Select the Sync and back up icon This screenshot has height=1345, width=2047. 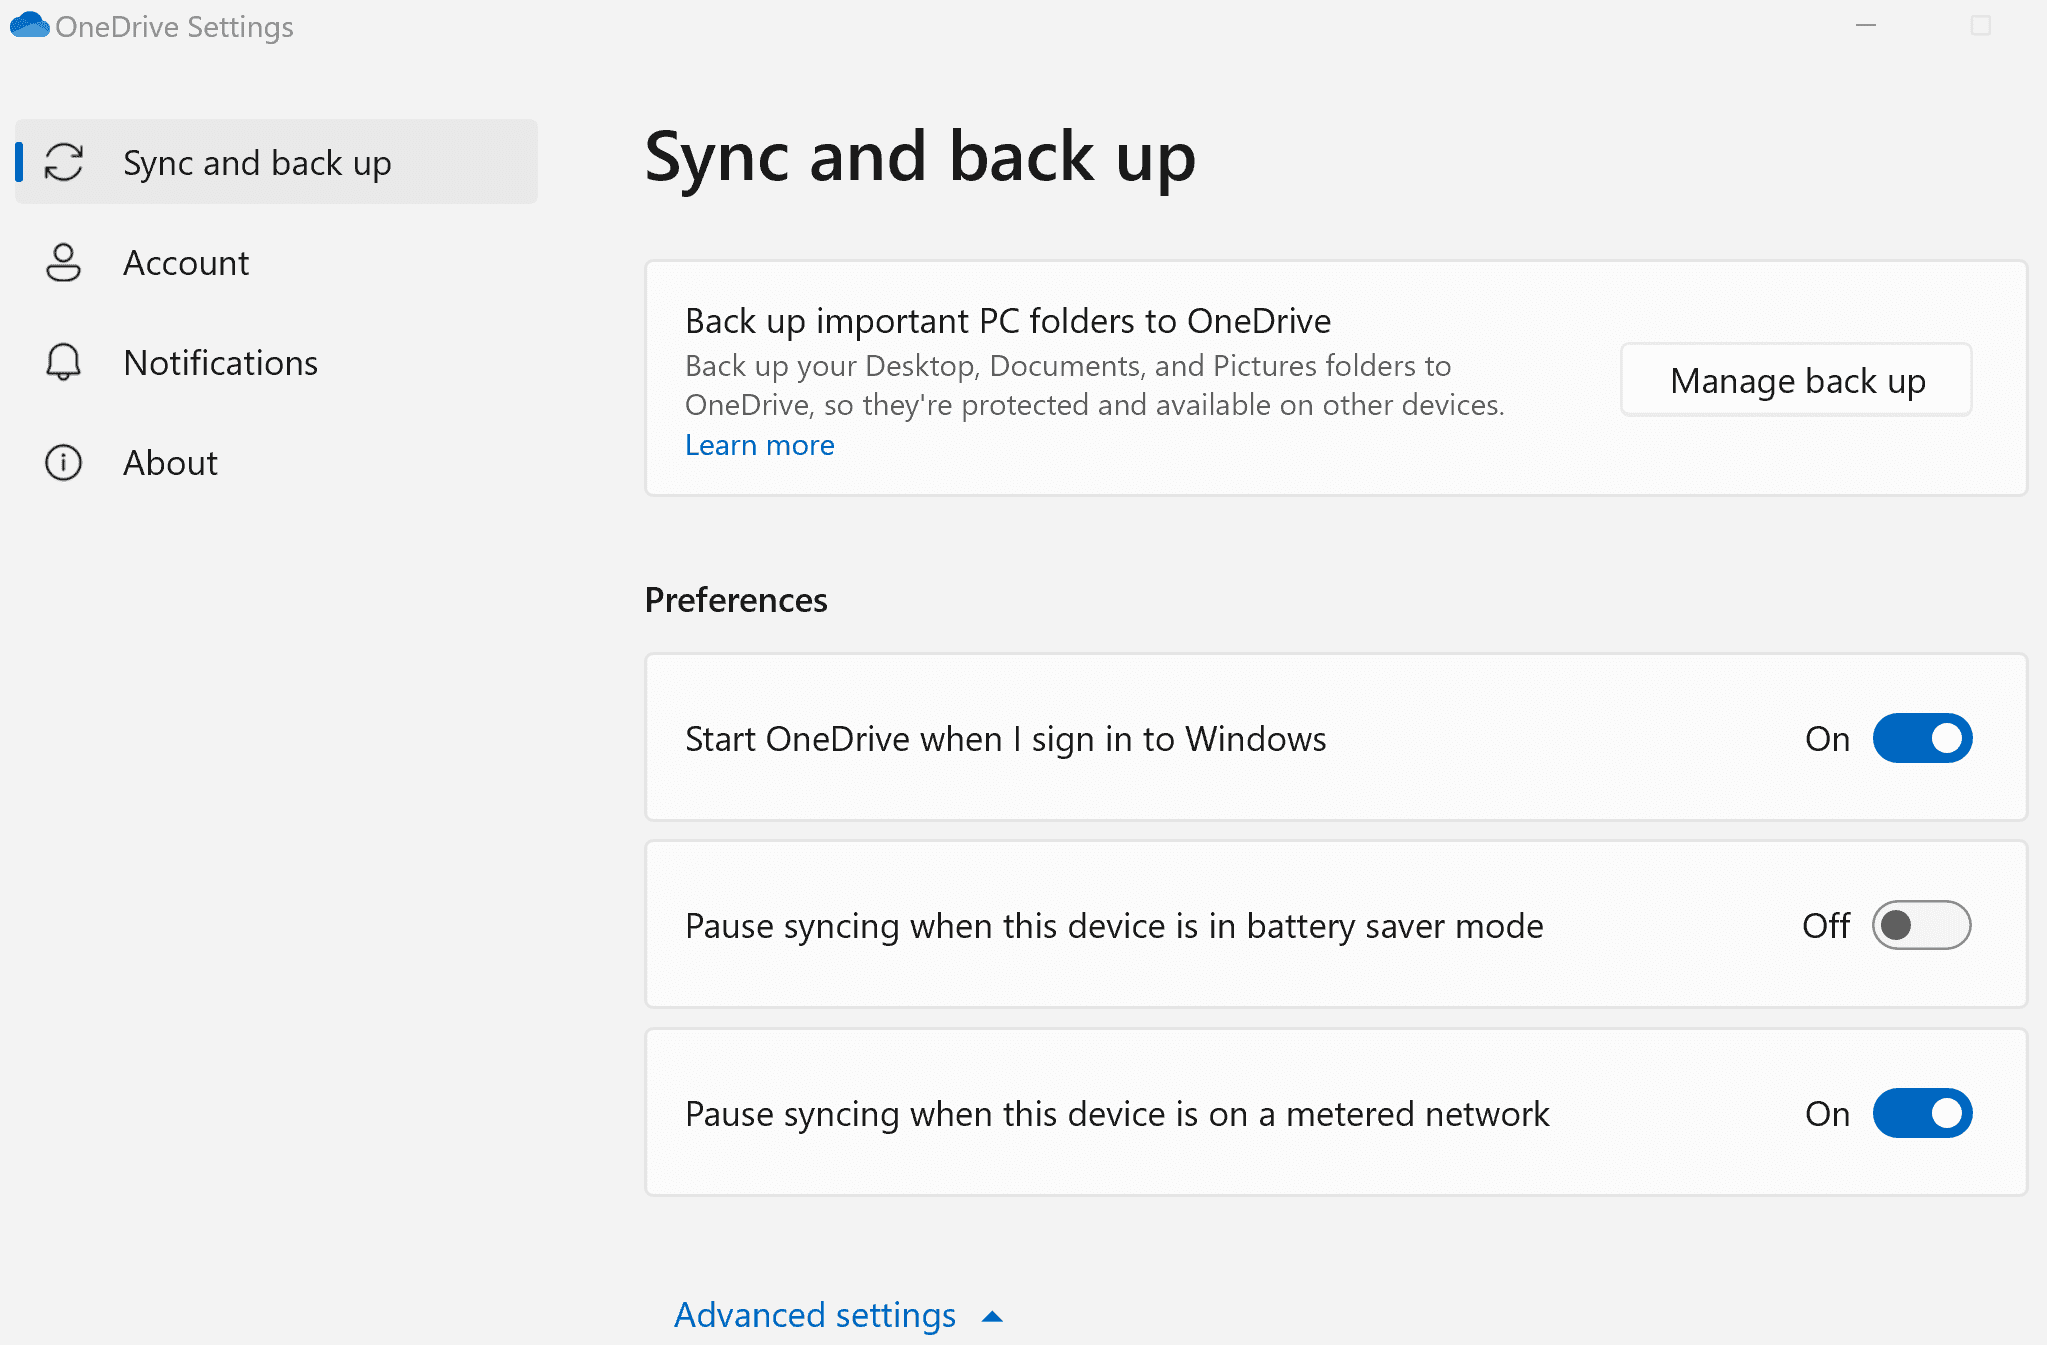click(62, 161)
